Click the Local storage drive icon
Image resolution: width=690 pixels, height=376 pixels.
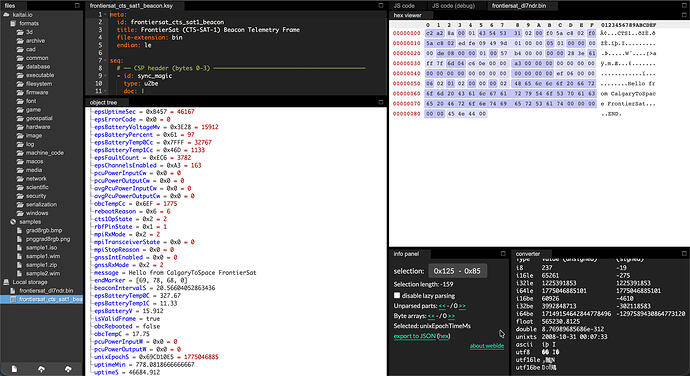tap(6, 282)
